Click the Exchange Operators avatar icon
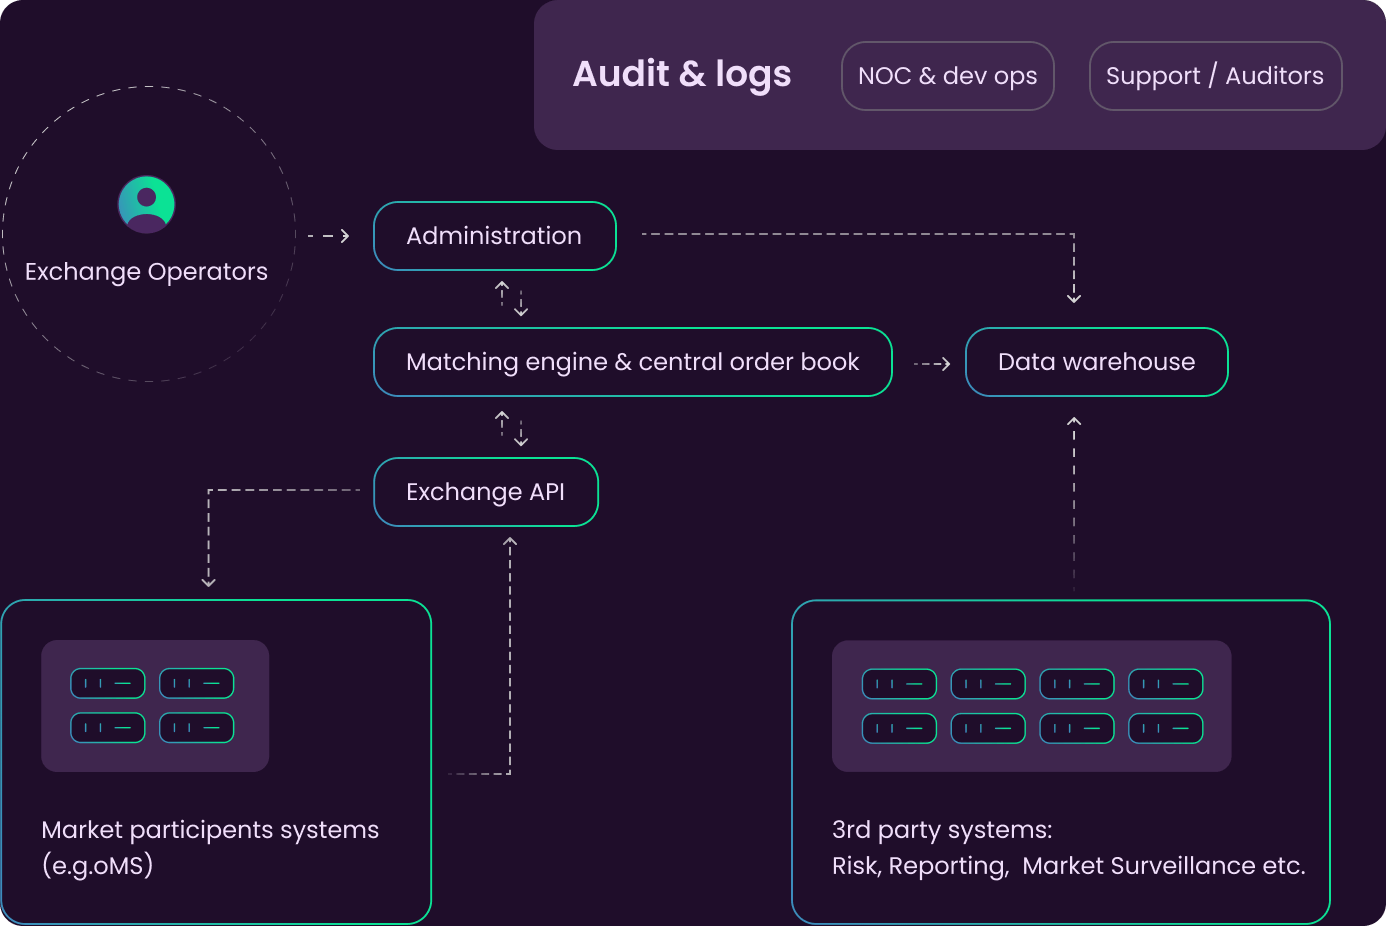Image resolution: width=1386 pixels, height=926 pixels. (147, 204)
